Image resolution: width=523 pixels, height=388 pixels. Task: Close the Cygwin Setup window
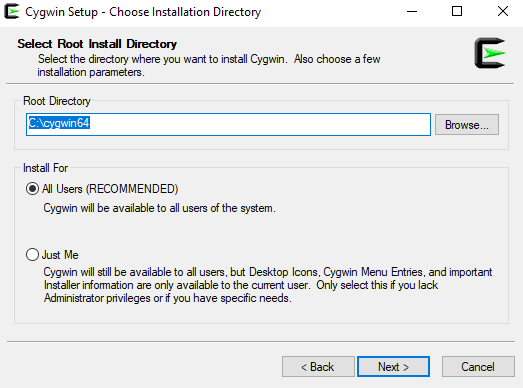click(502, 12)
